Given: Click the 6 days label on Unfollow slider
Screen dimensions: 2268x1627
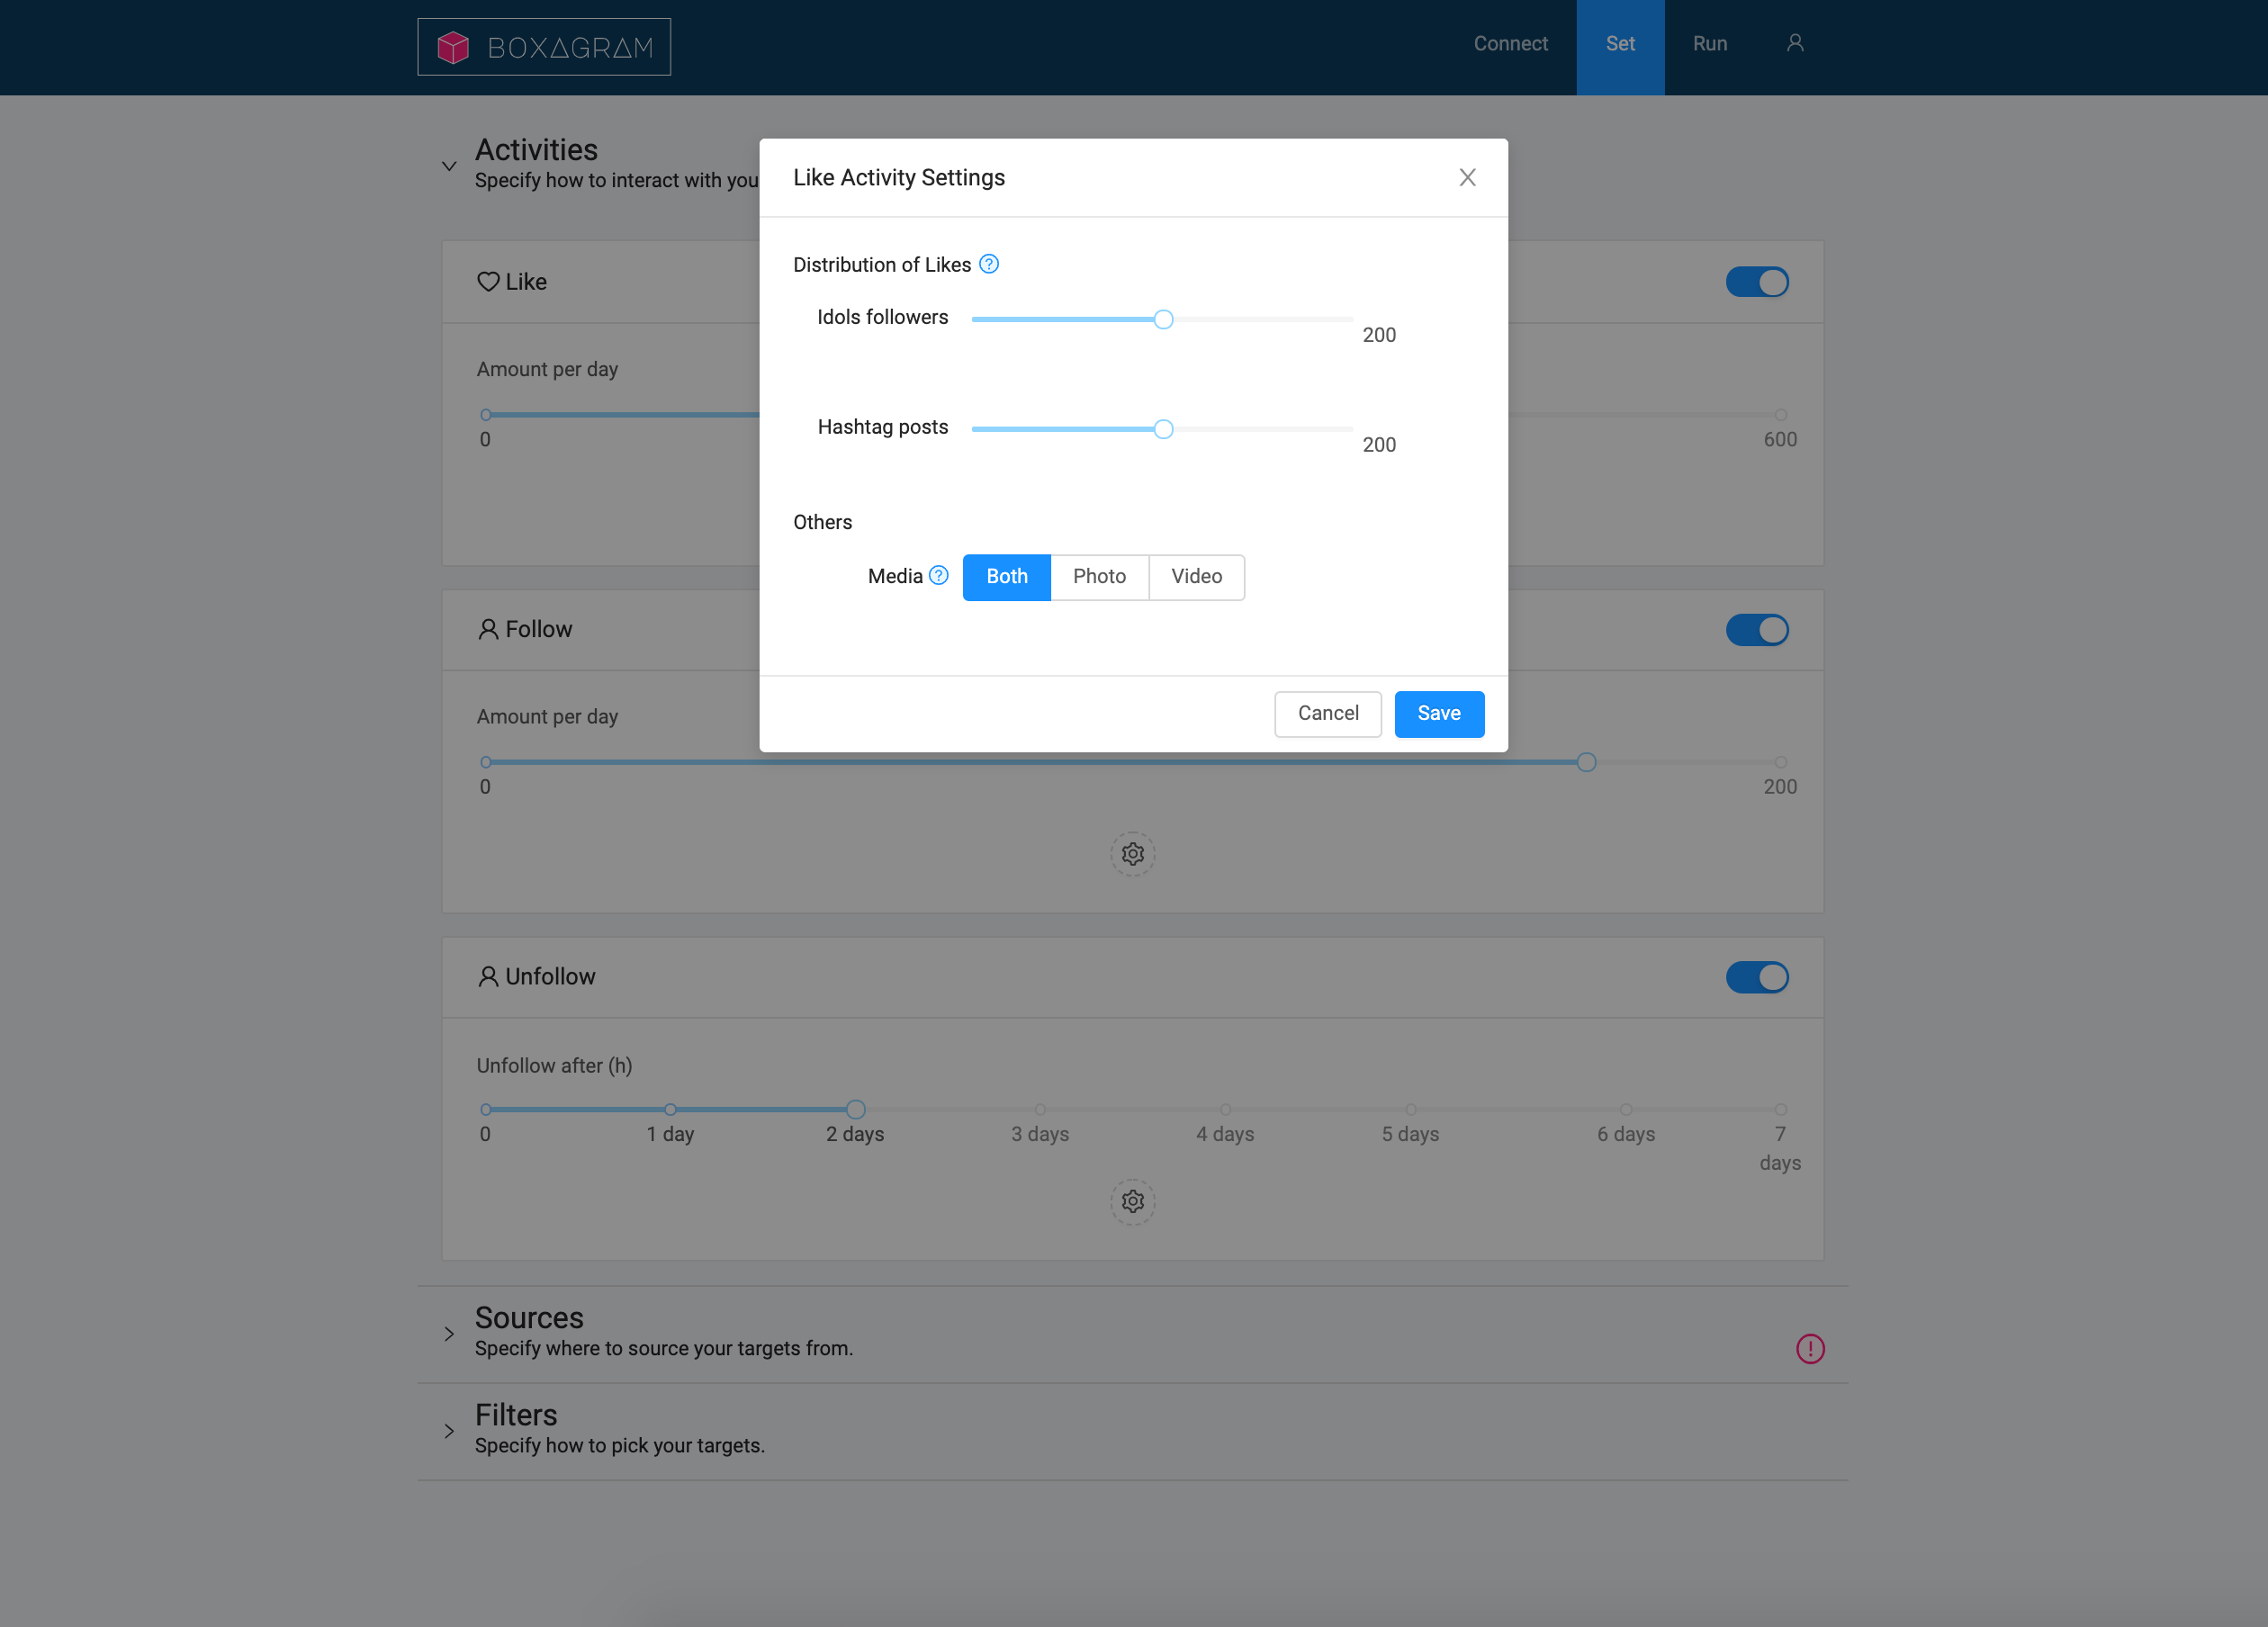Looking at the screenshot, I should pos(1626,1134).
